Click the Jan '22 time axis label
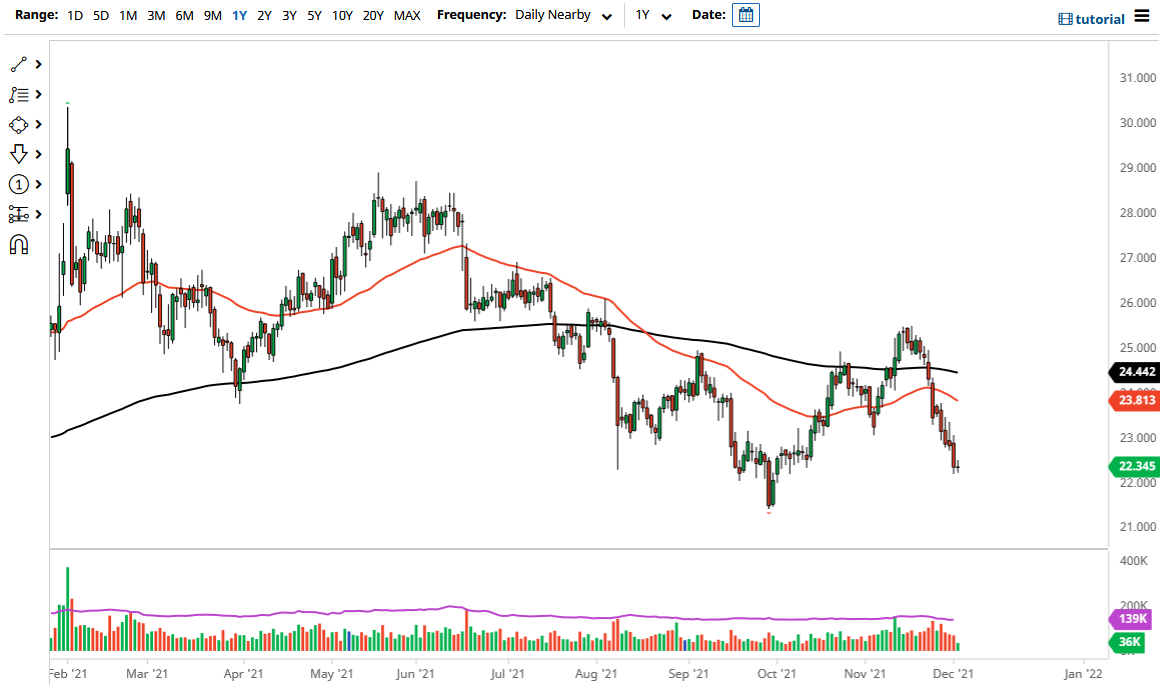The image size is (1164, 688). [x=1083, y=673]
